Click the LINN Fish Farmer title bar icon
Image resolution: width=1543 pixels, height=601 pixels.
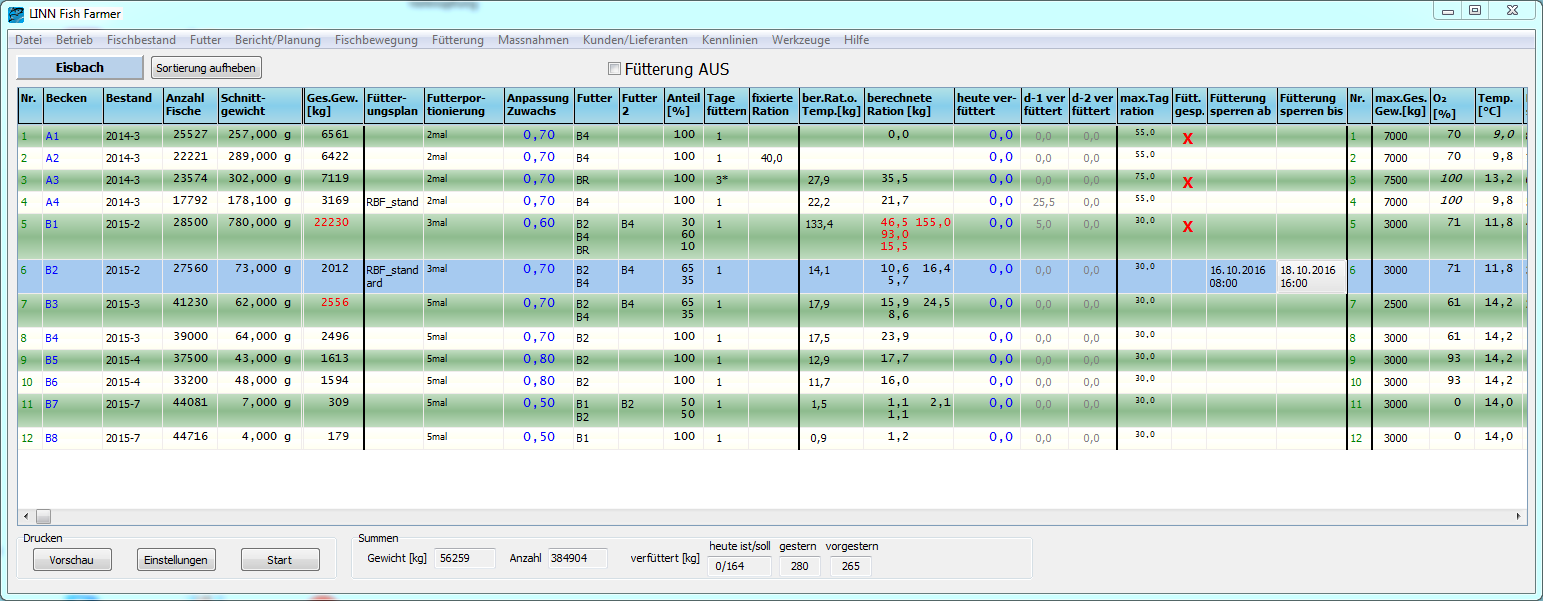click(x=15, y=14)
